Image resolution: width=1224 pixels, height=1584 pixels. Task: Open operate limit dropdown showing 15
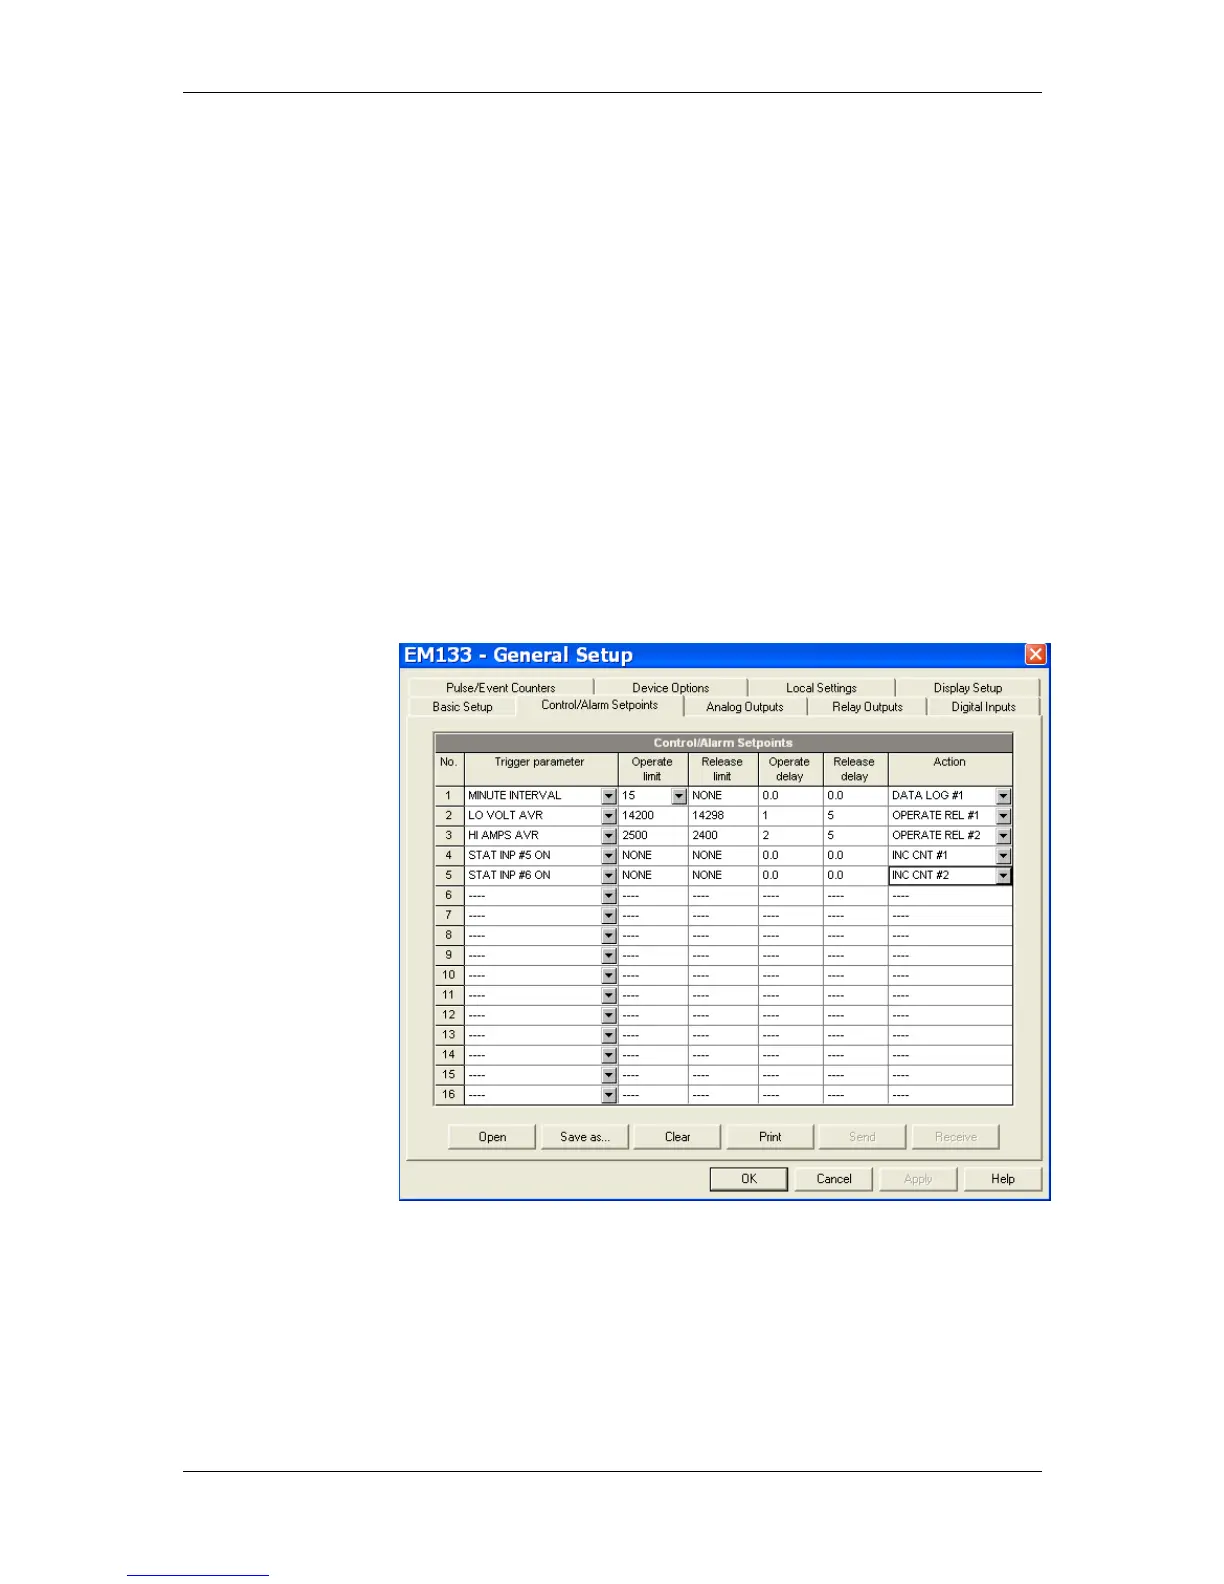pyautogui.click(x=679, y=796)
